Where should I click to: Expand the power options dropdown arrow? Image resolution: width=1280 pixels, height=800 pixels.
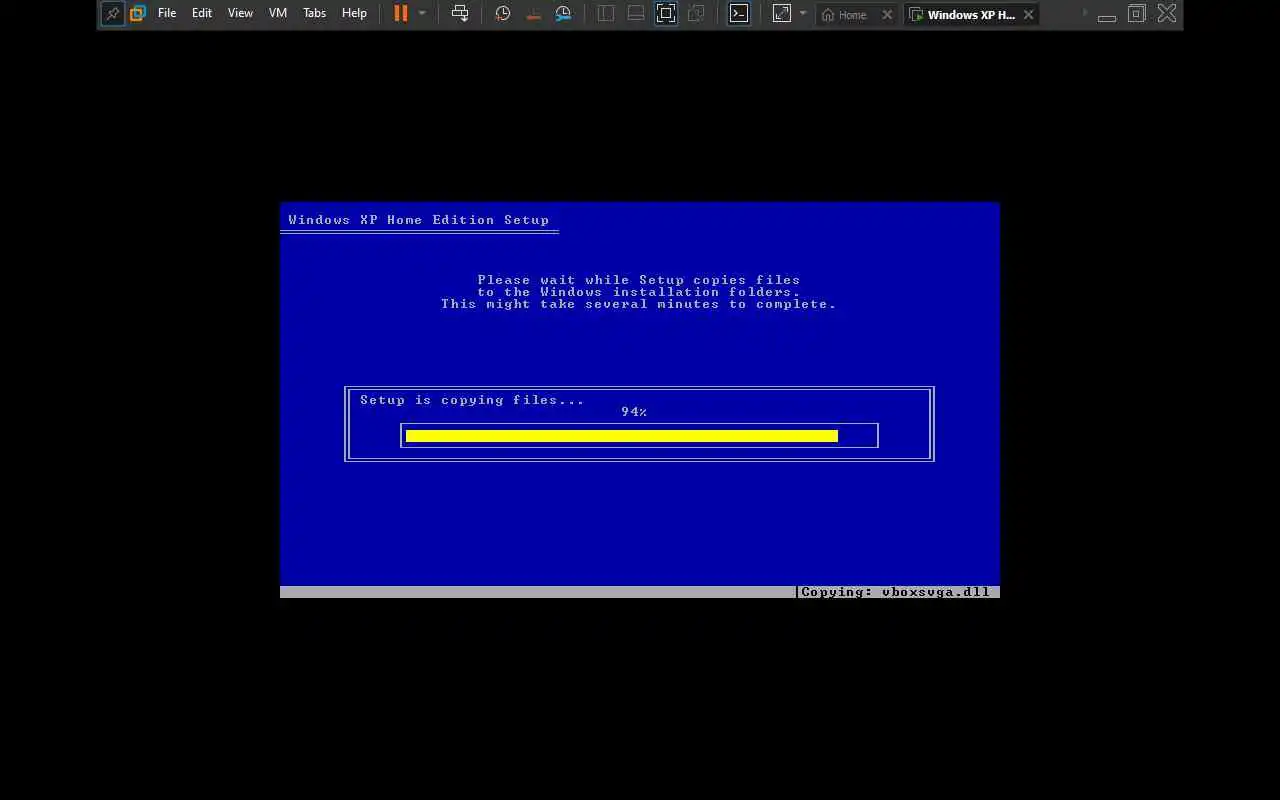[422, 13]
